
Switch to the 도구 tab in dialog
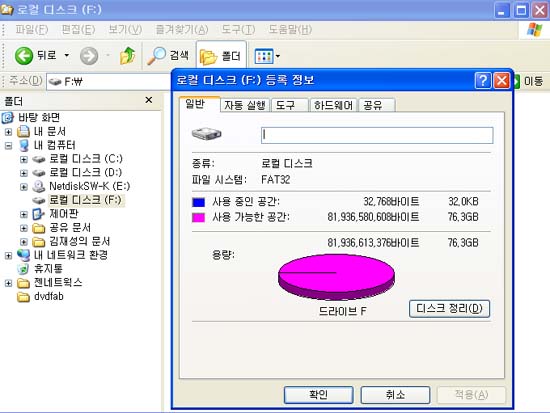point(290,105)
